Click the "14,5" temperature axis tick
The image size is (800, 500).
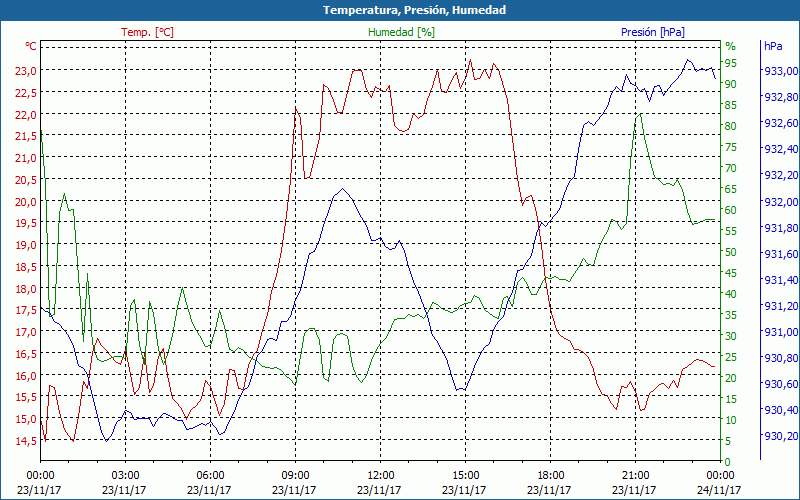pyautogui.click(x=24, y=441)
